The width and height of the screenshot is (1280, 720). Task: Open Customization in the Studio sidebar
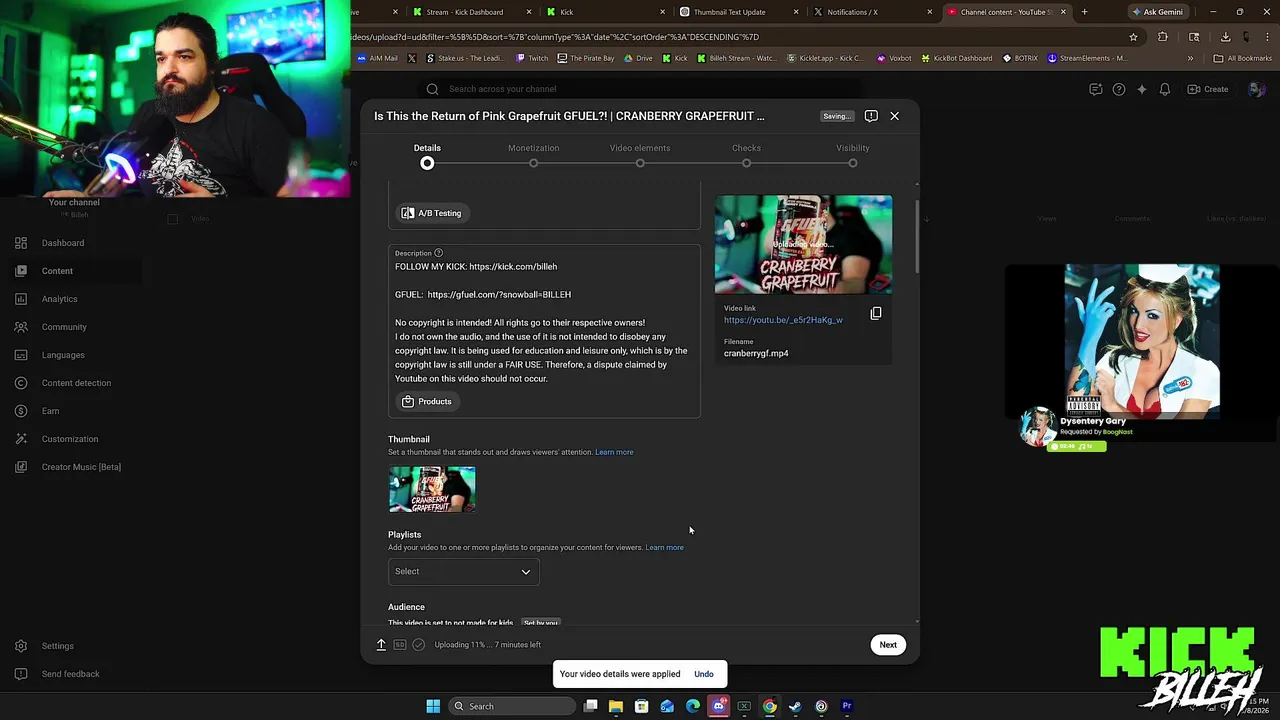(x=70, y=439)
